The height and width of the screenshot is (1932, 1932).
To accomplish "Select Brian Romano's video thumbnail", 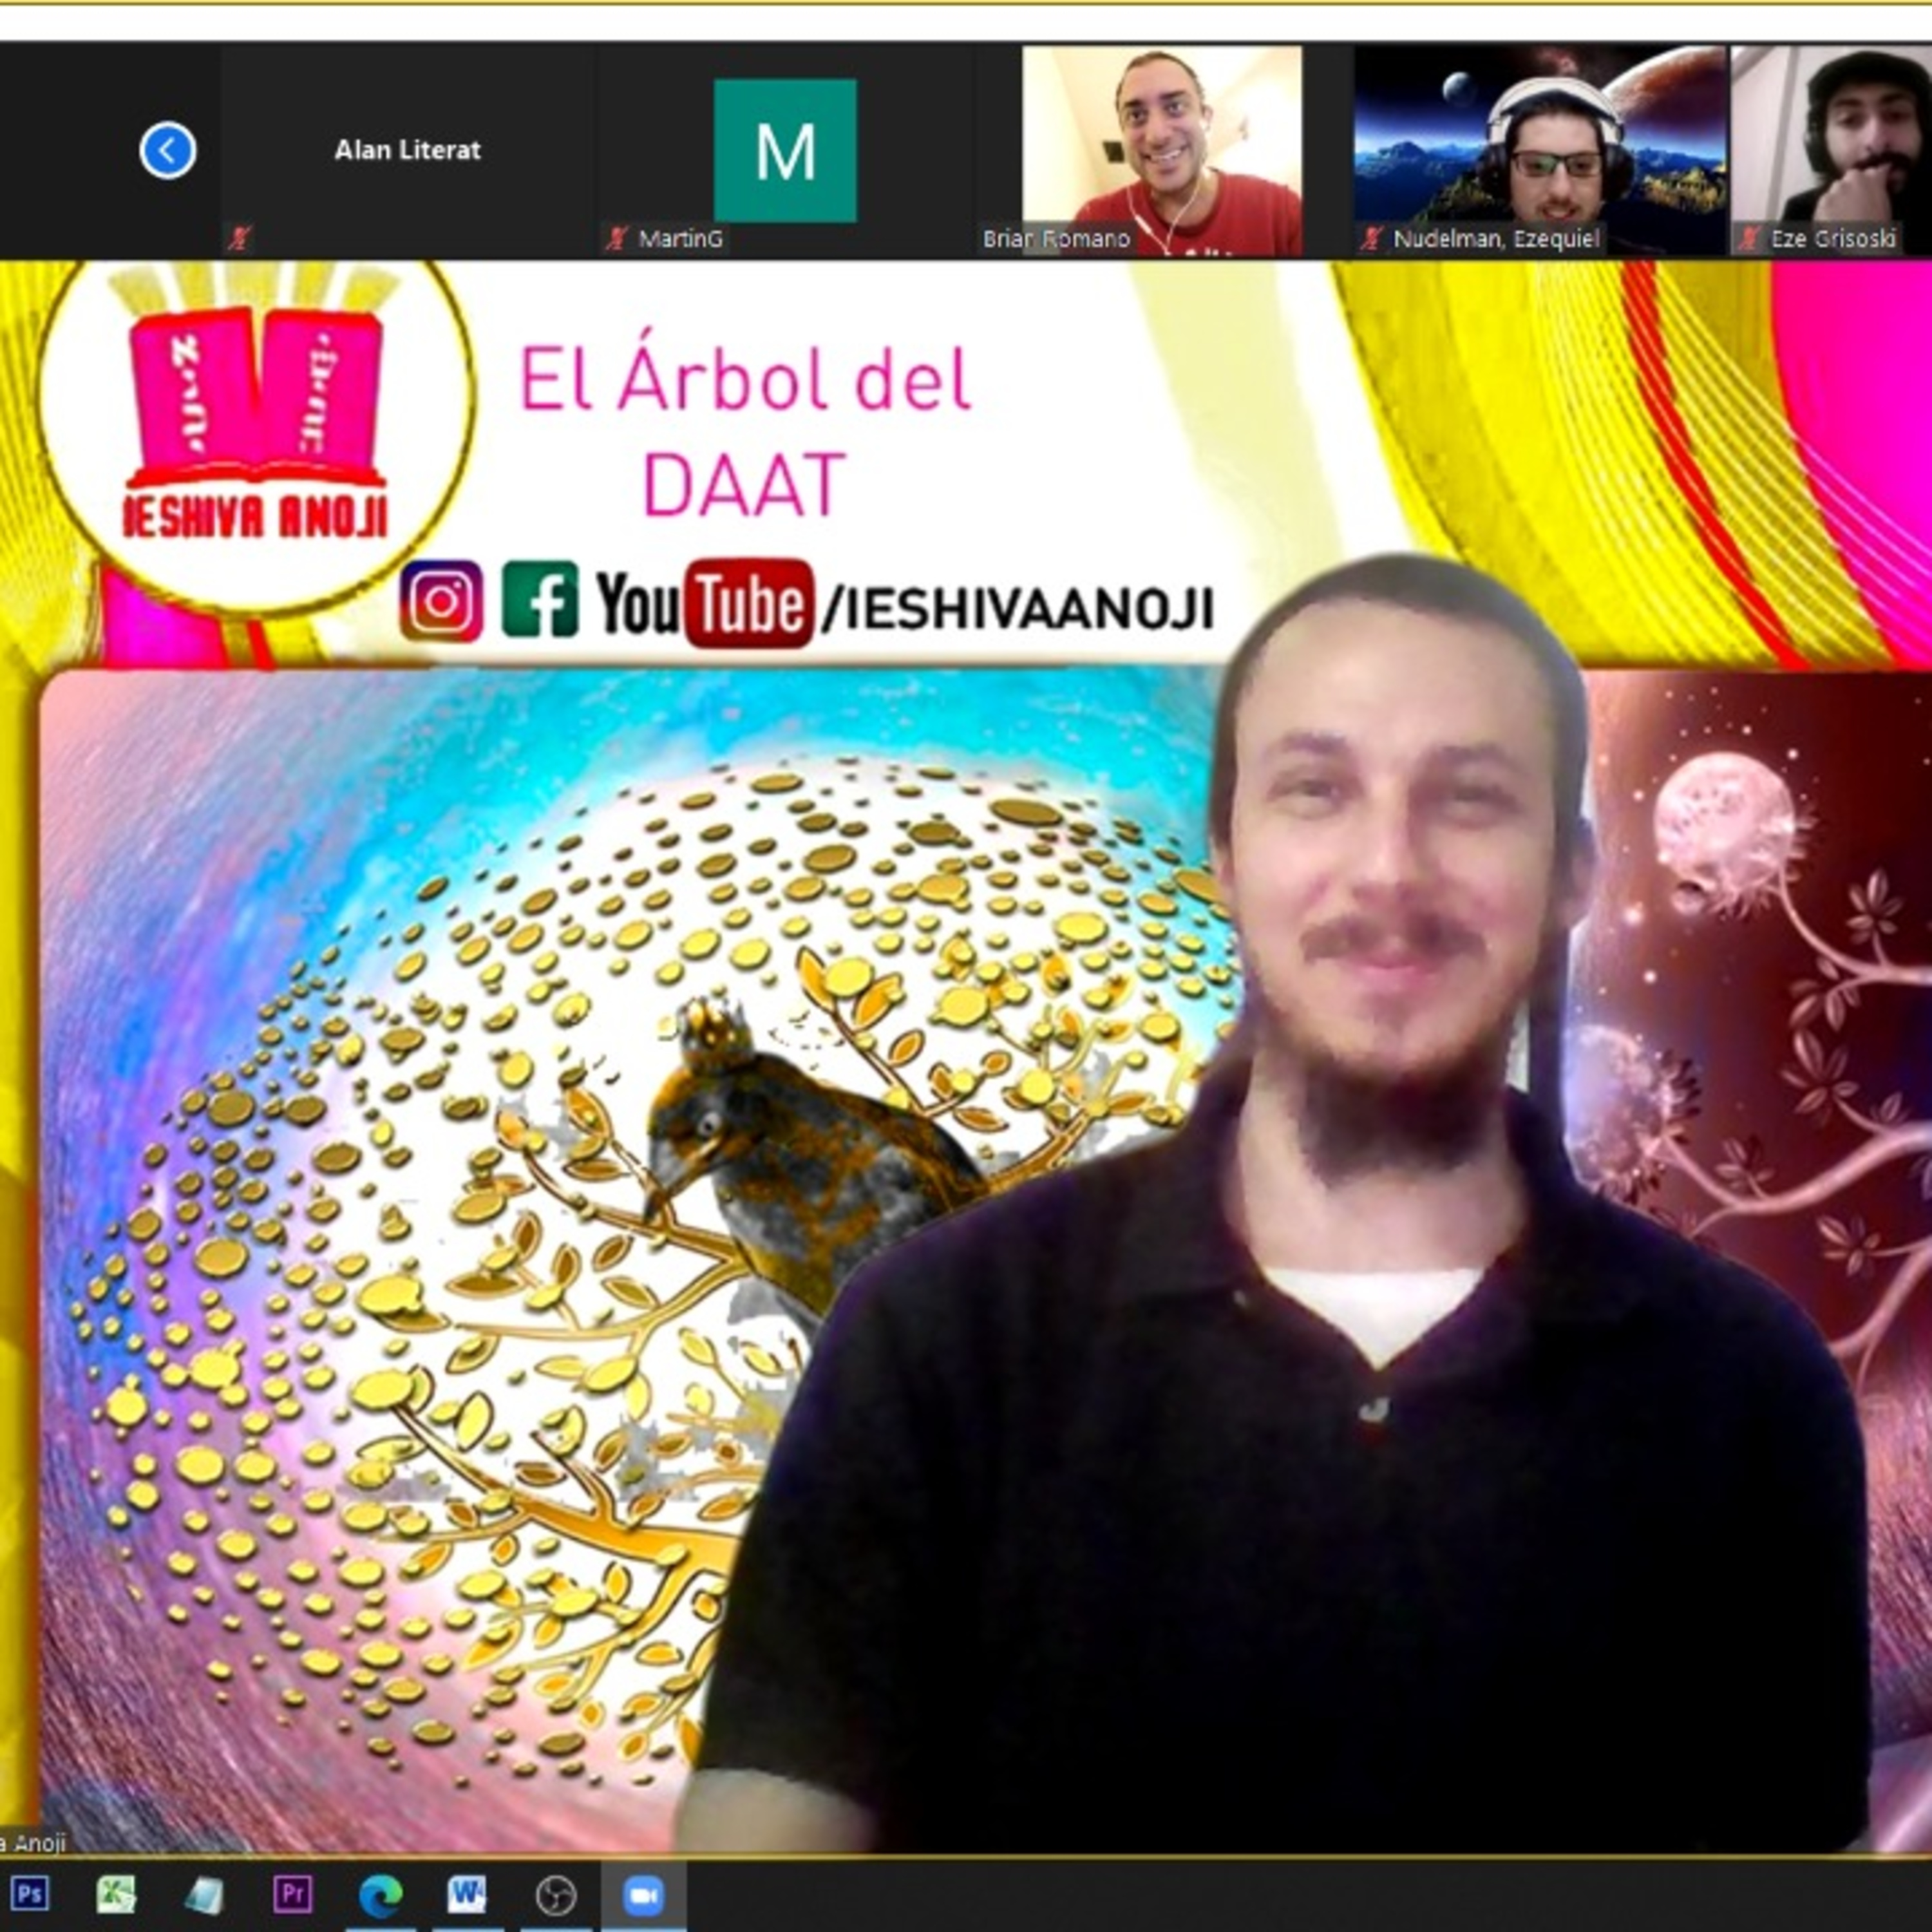I will tap(1162, 150).
